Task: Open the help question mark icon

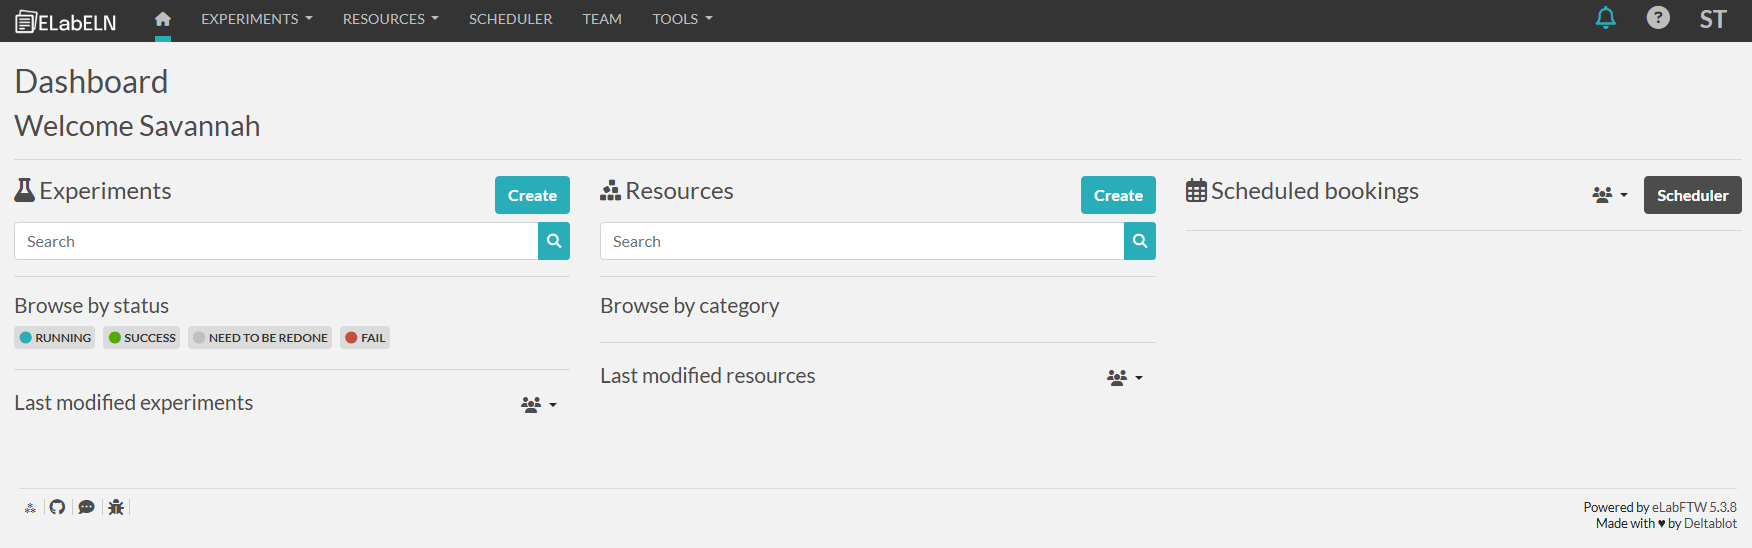Action: [x=1657, y=18]
